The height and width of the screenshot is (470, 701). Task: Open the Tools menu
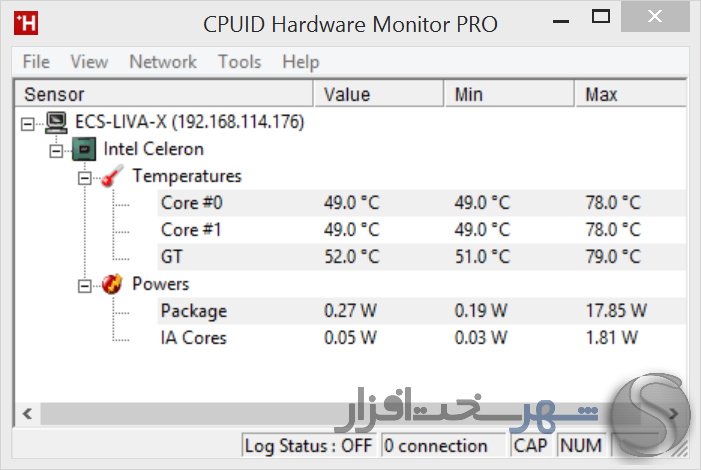point(240,62)
